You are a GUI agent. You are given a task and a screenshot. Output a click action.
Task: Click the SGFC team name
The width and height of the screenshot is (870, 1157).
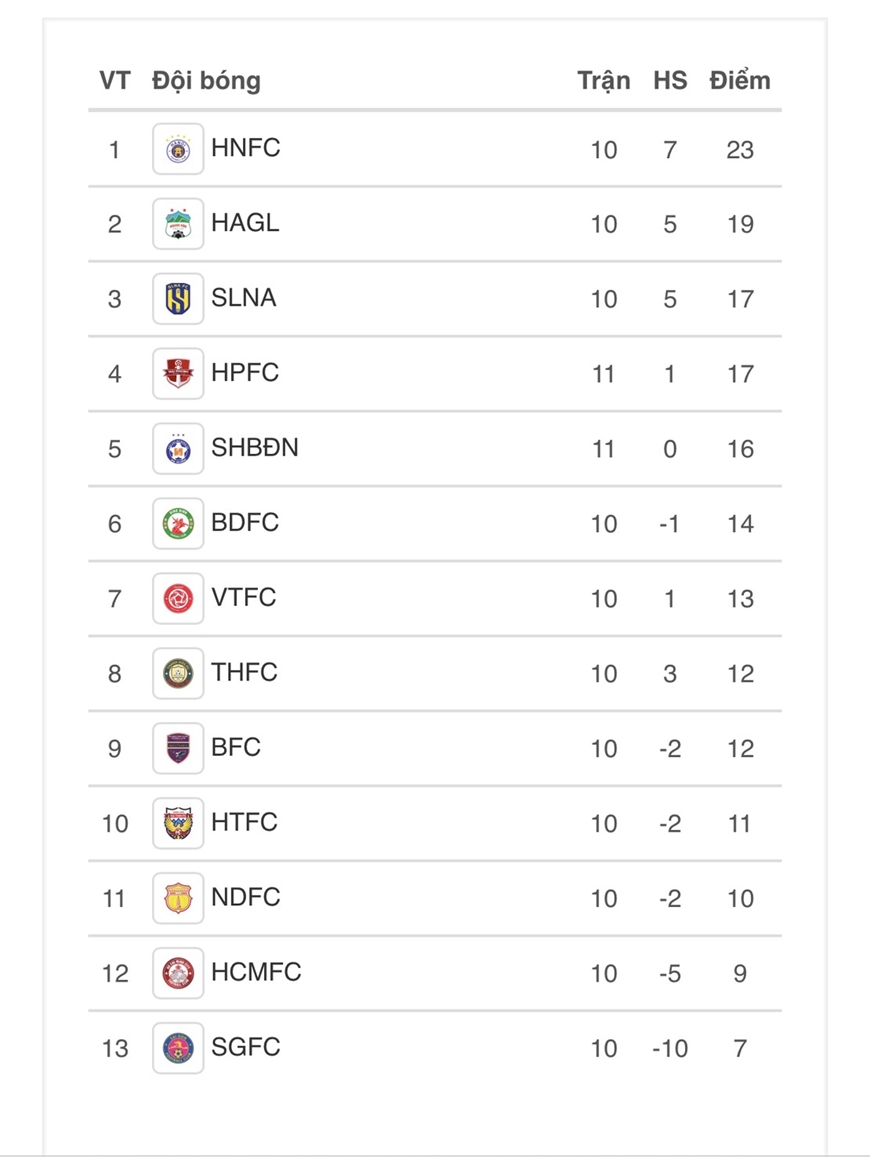(246, 1046)
